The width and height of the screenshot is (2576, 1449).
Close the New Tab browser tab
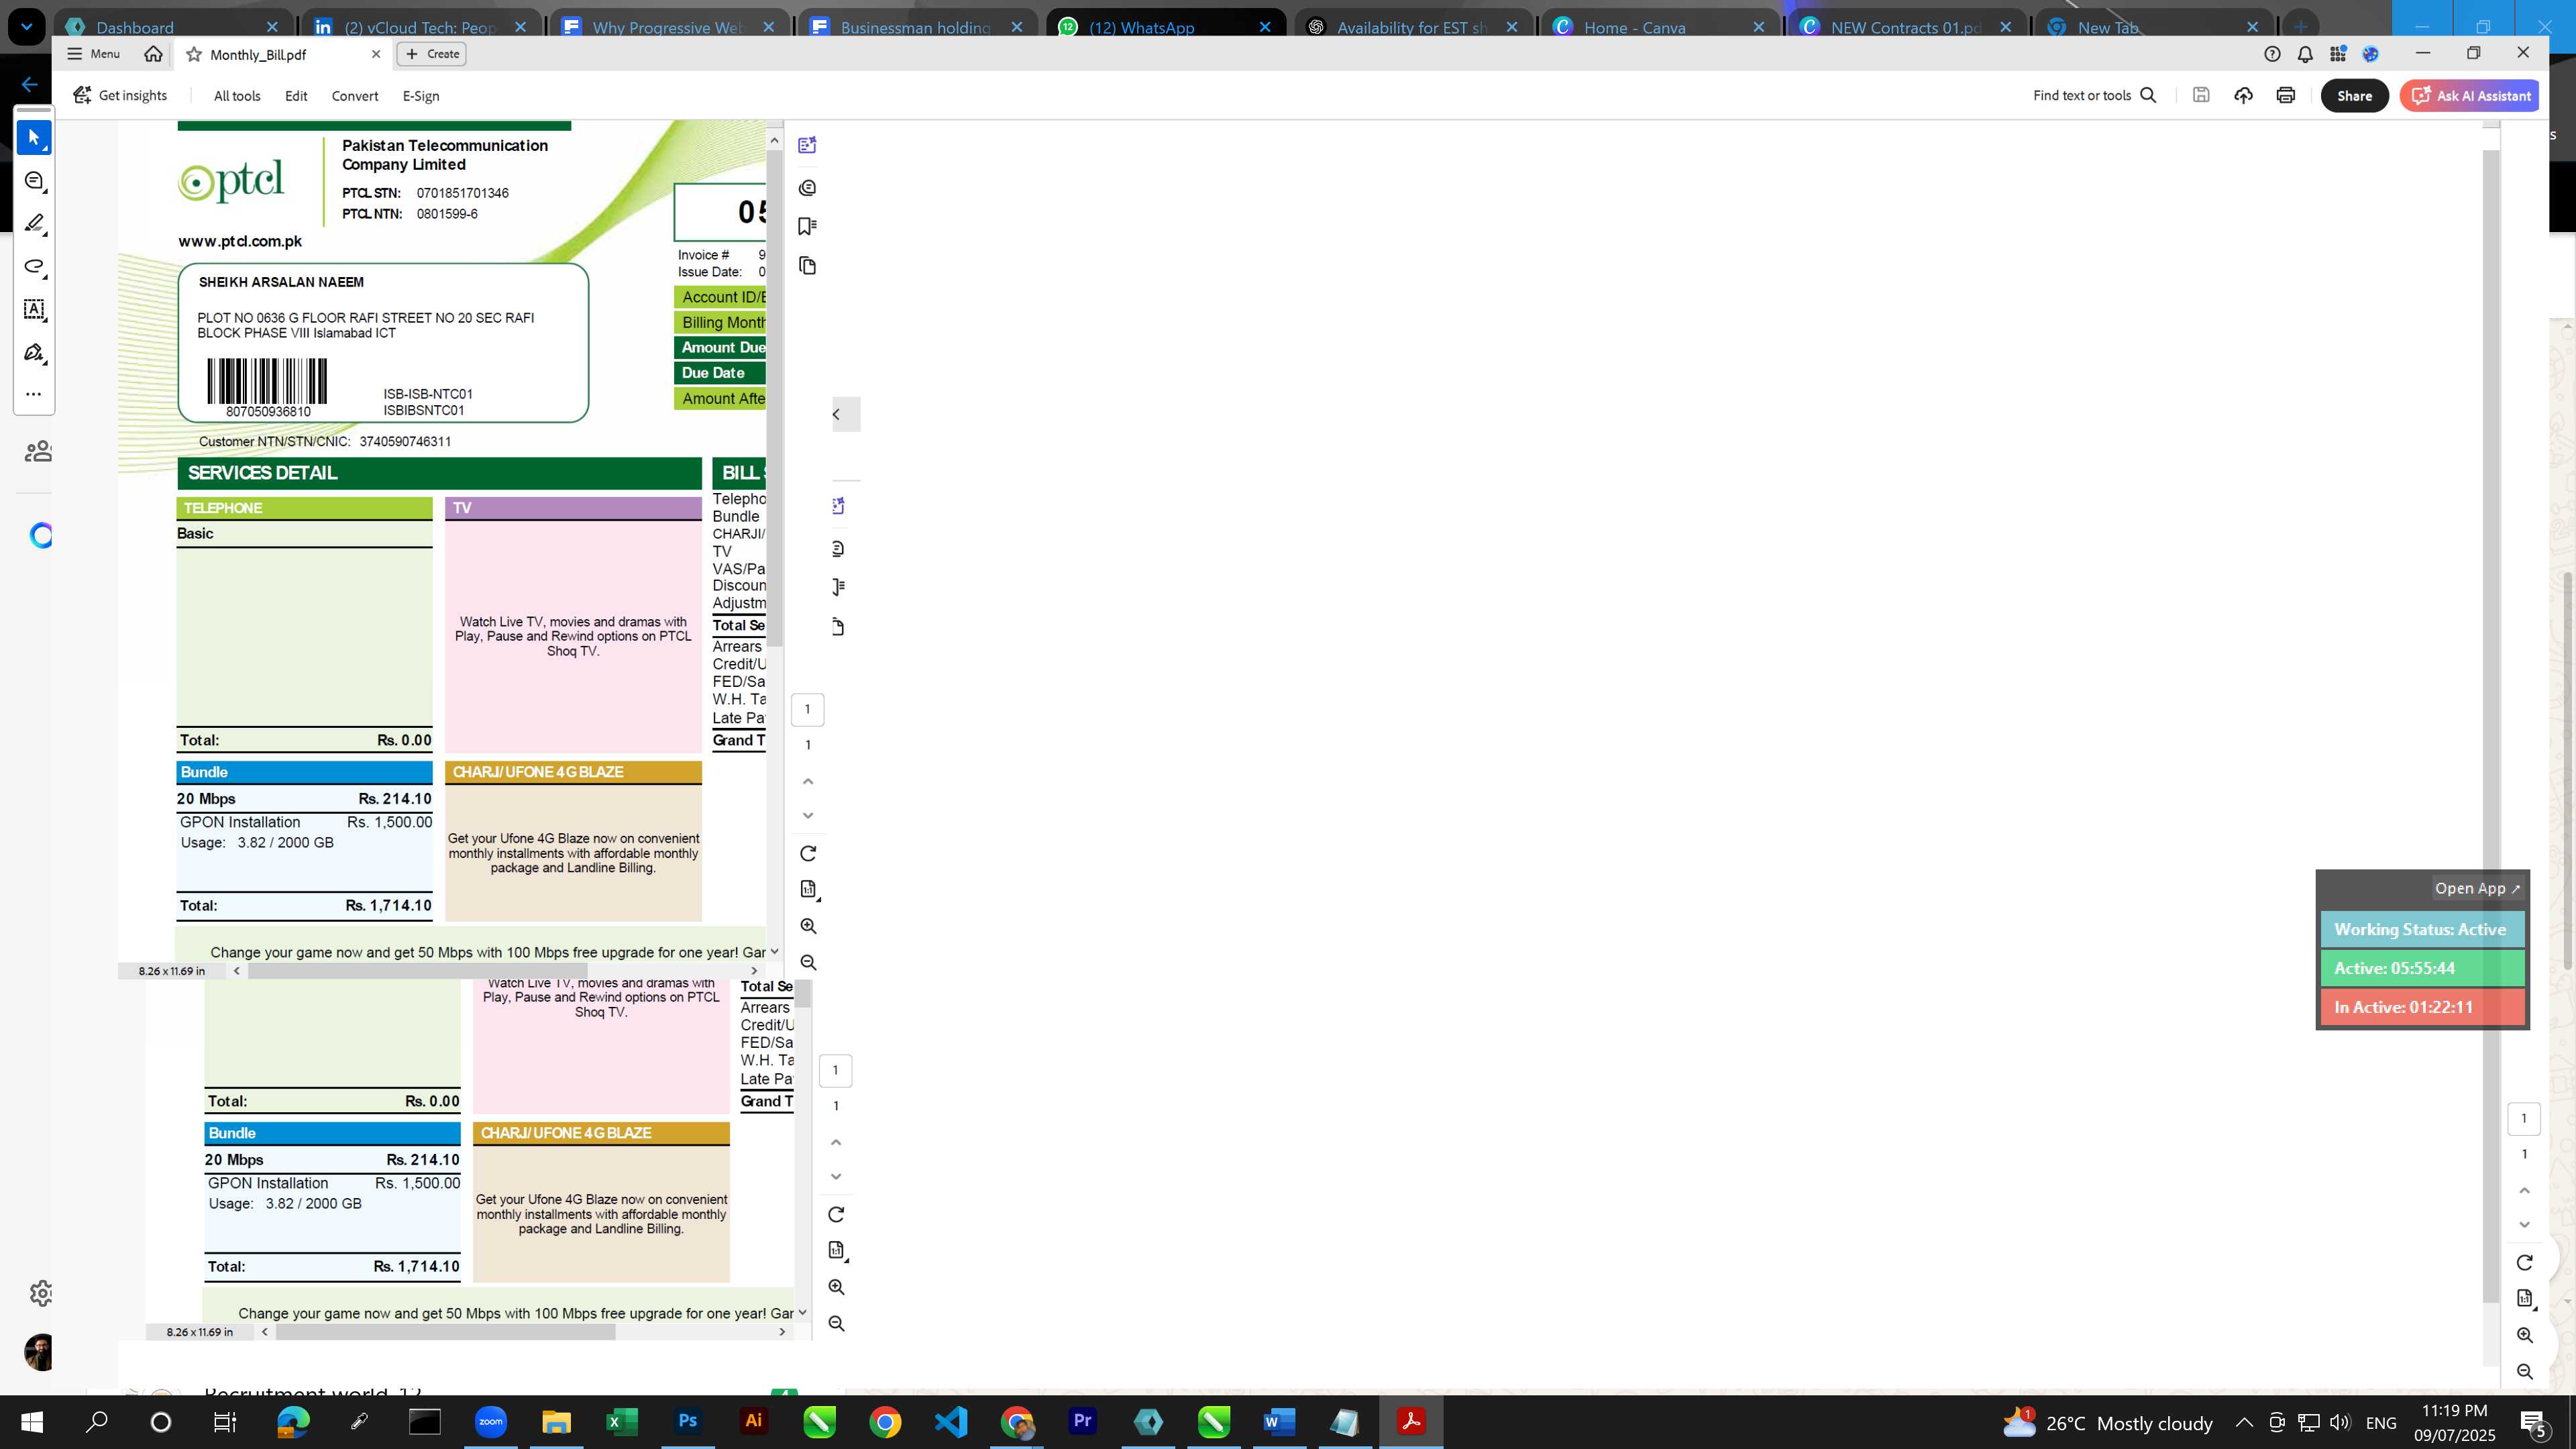2253,27
